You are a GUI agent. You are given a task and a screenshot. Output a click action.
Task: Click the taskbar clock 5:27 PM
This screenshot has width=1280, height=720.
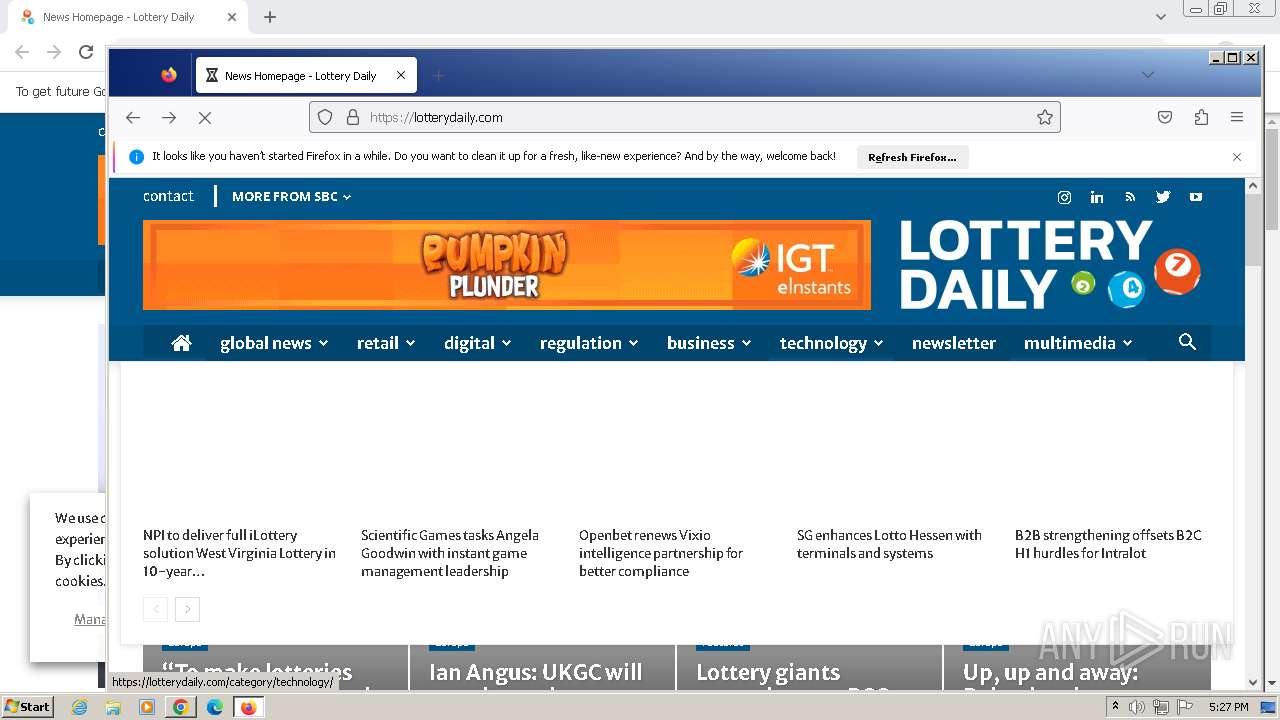click(x=1229, y=707)
